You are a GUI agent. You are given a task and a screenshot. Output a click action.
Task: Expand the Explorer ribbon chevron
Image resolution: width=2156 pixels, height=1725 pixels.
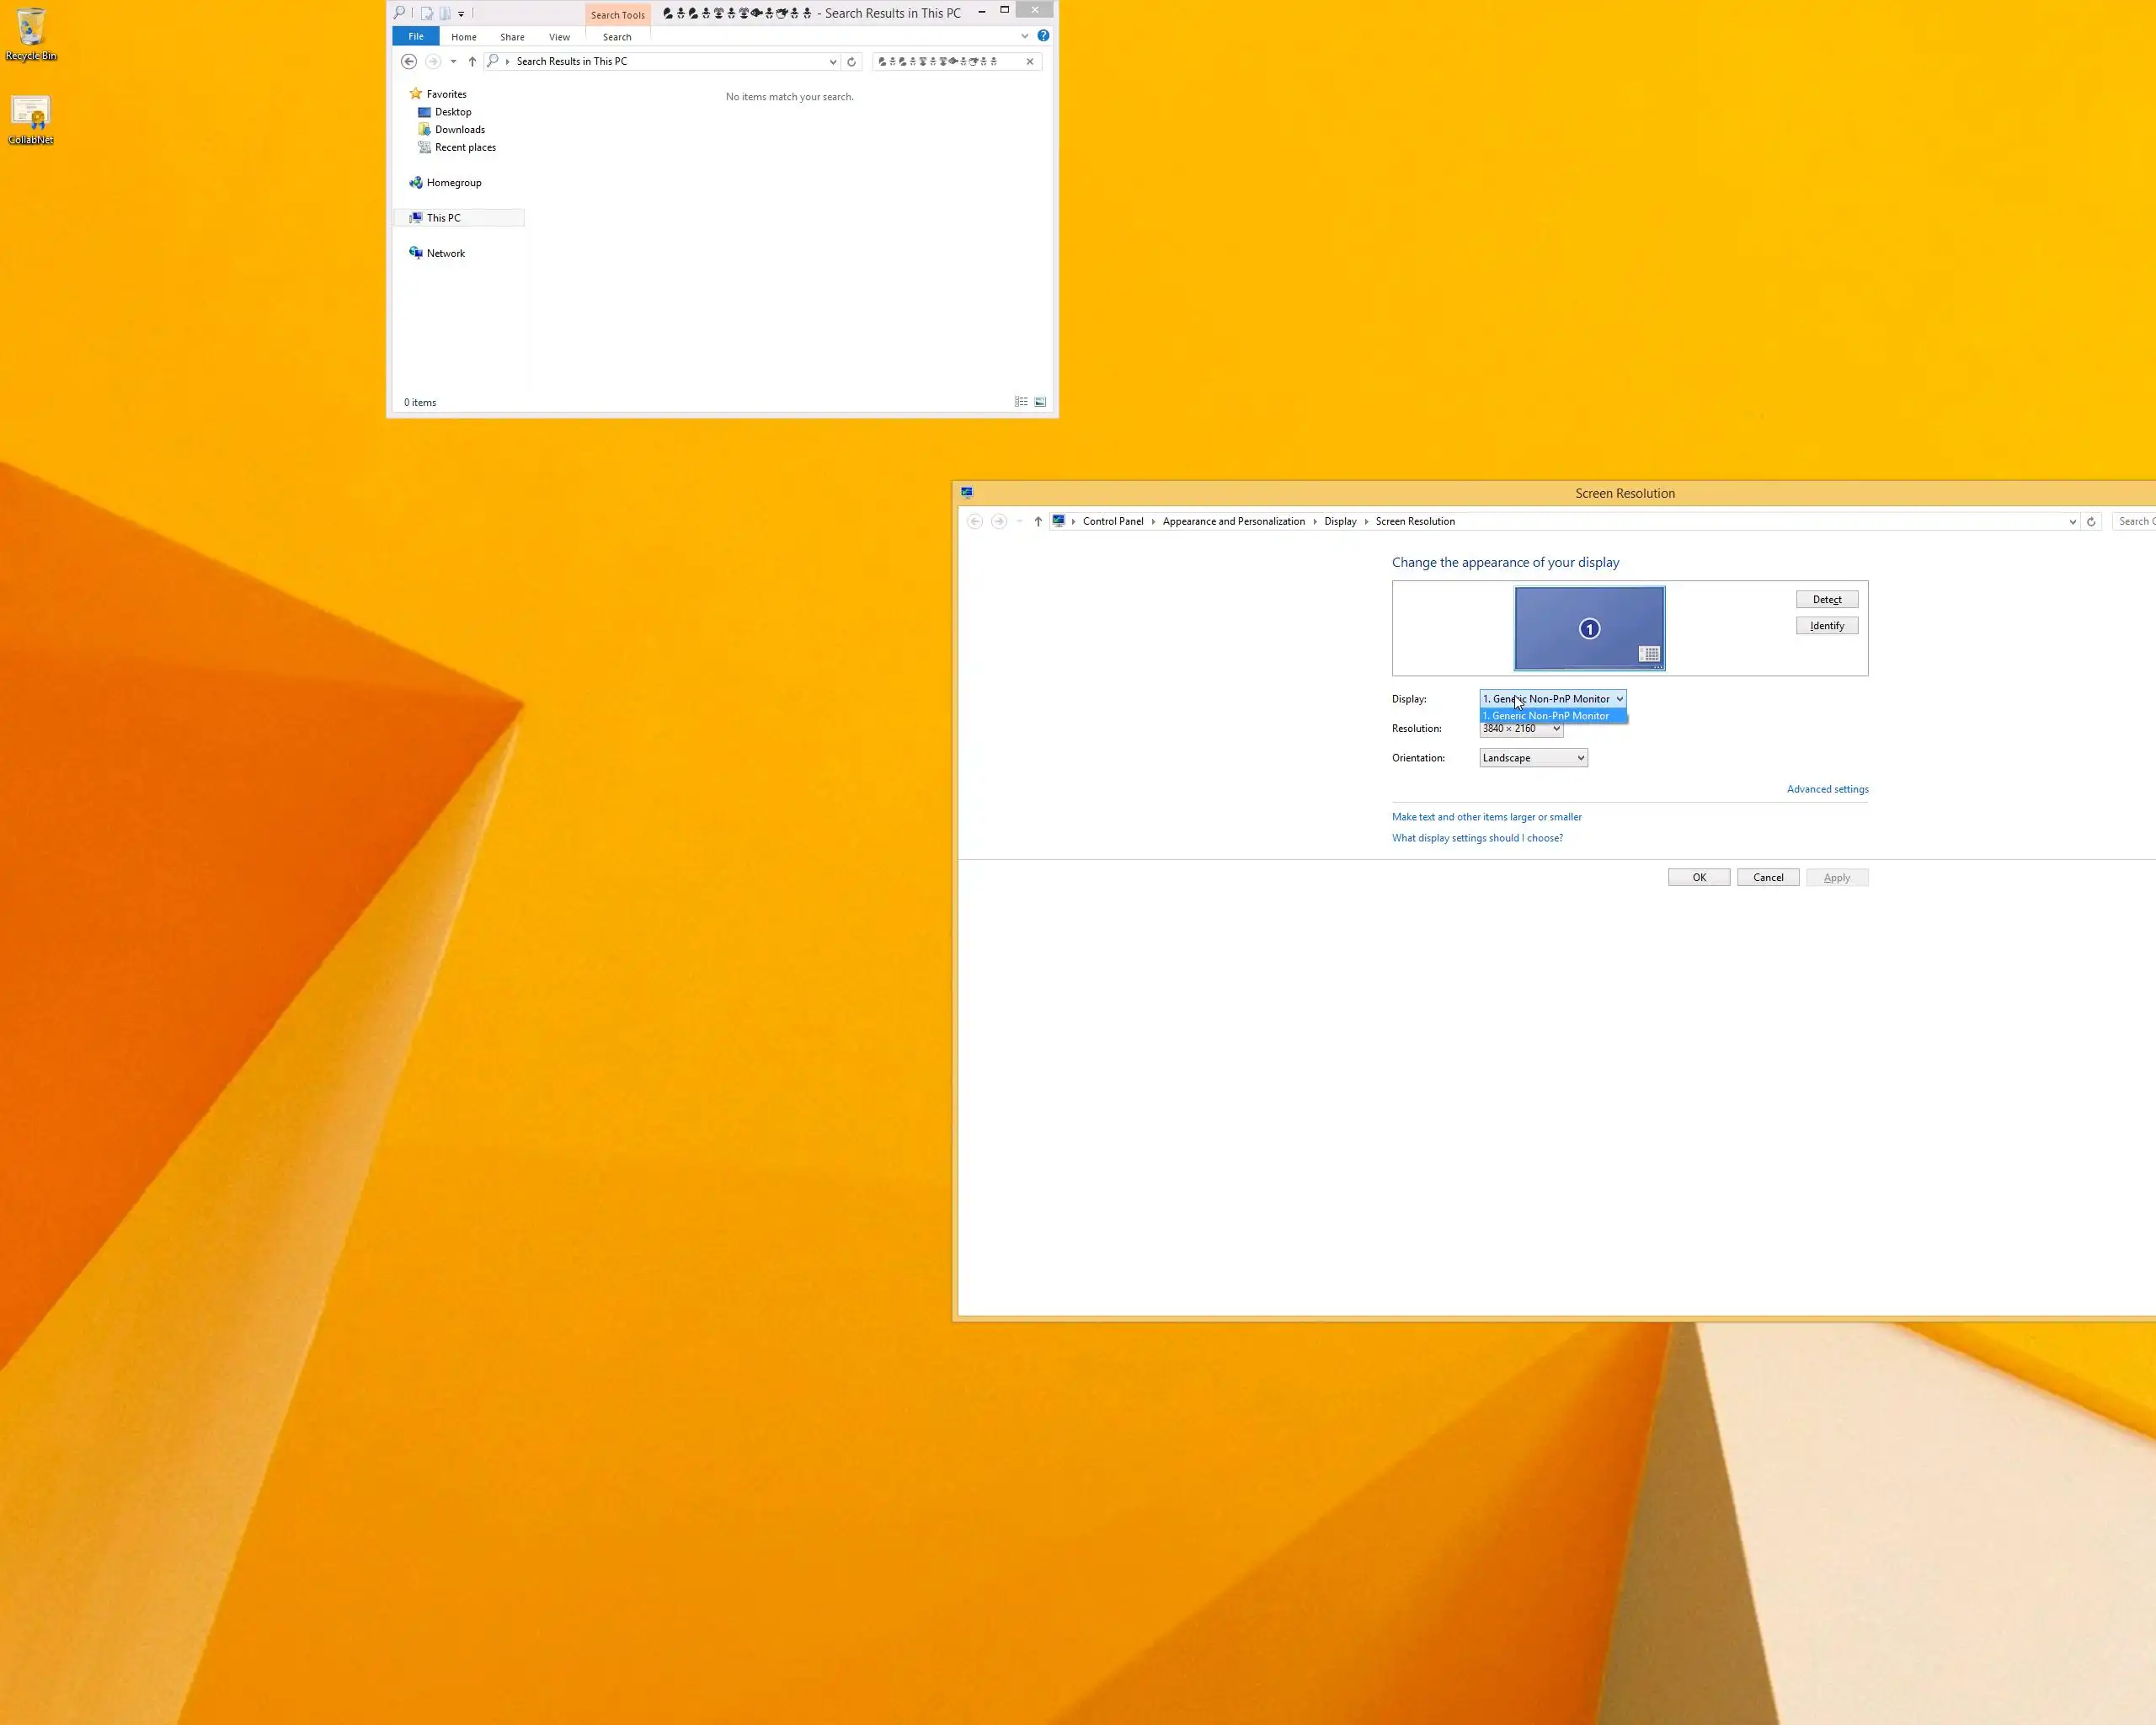tap(1024, 36)
